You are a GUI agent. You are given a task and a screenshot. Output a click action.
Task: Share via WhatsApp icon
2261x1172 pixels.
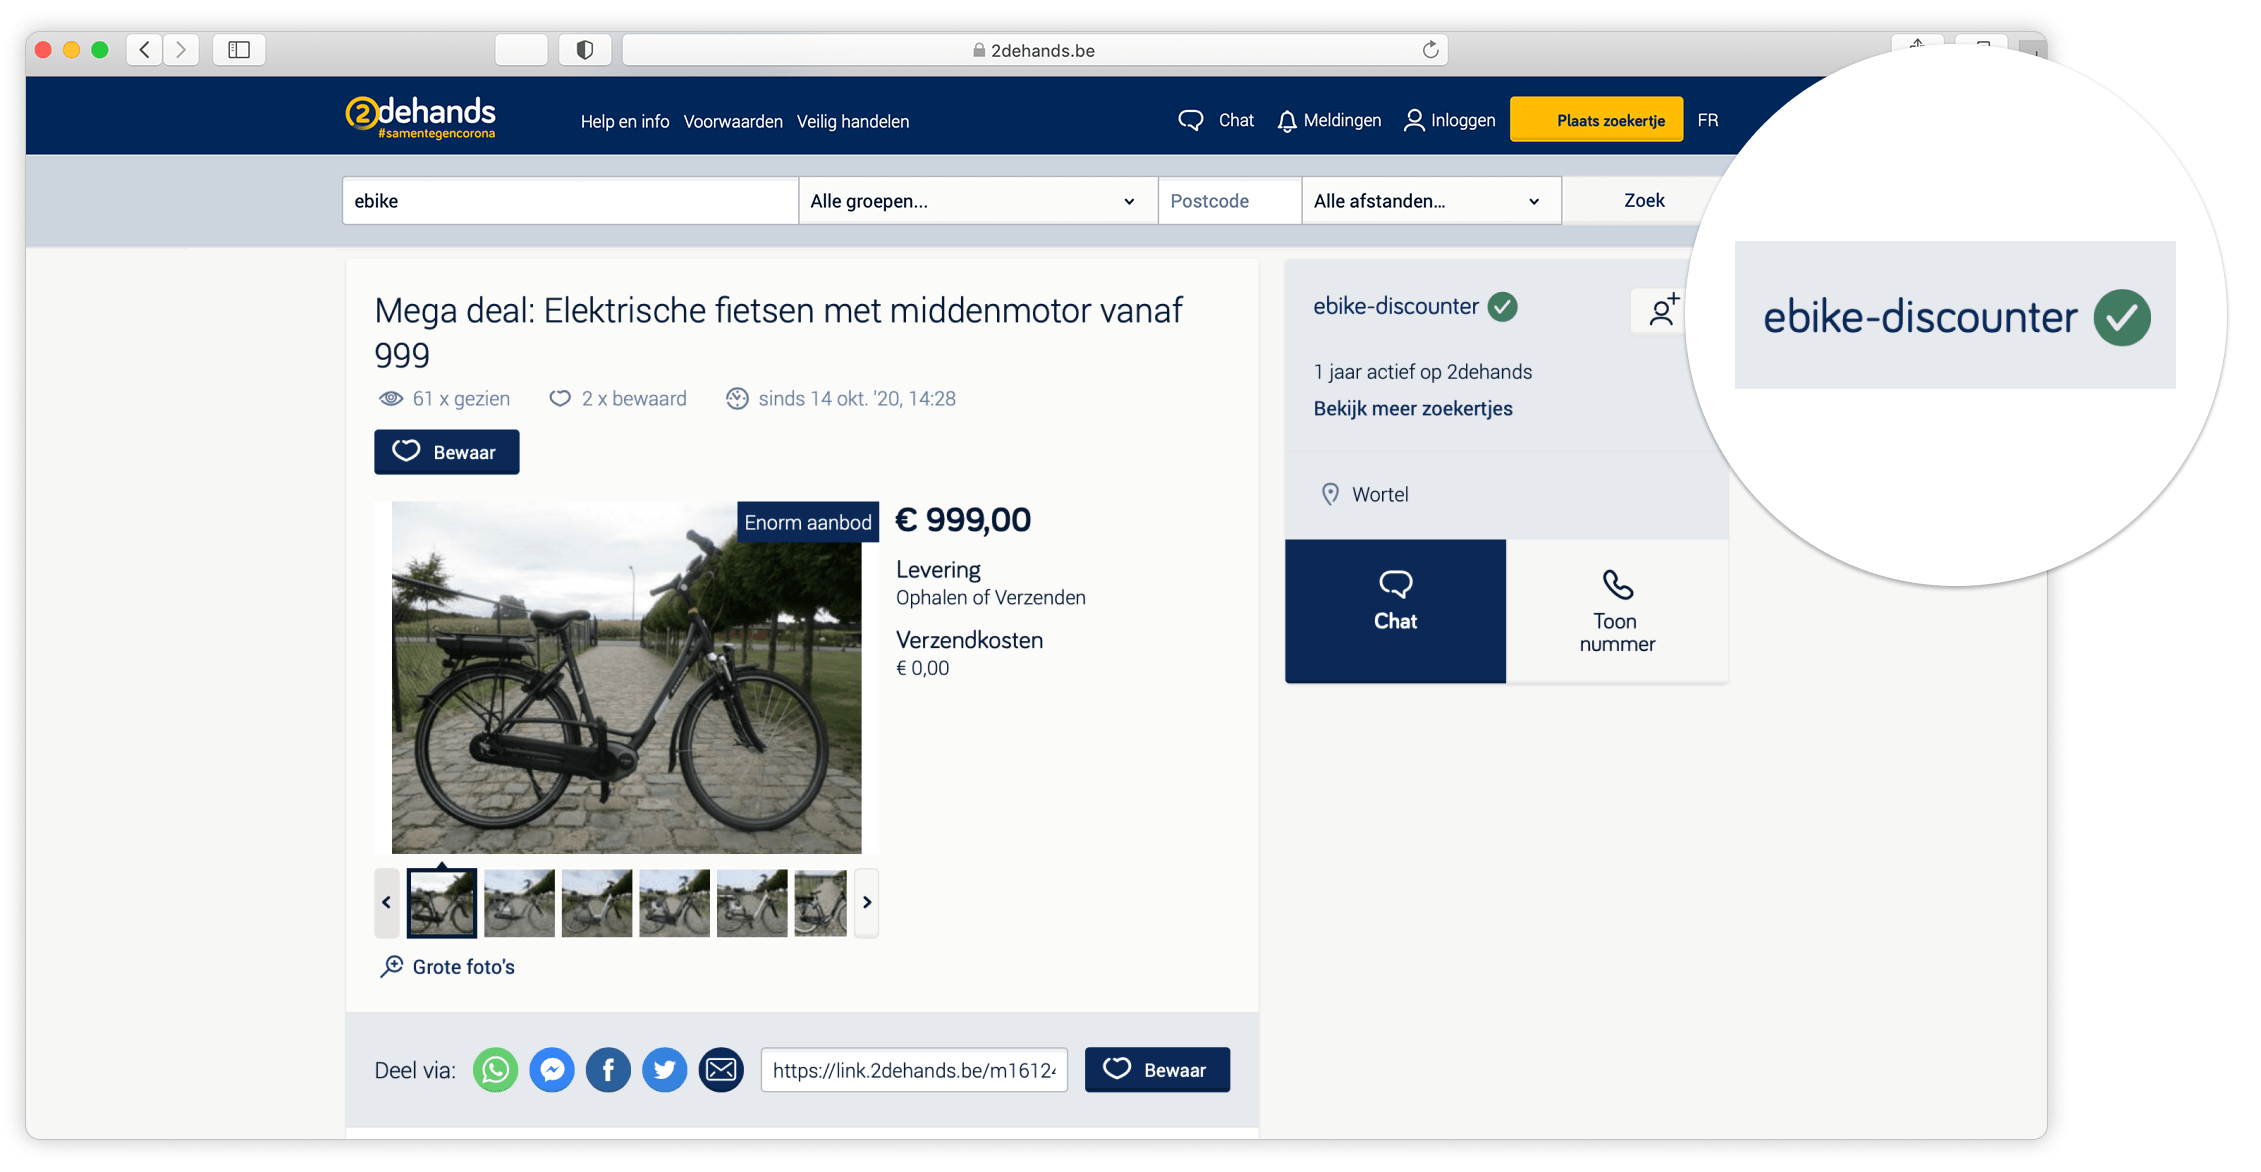click(x=495, y=1070)
